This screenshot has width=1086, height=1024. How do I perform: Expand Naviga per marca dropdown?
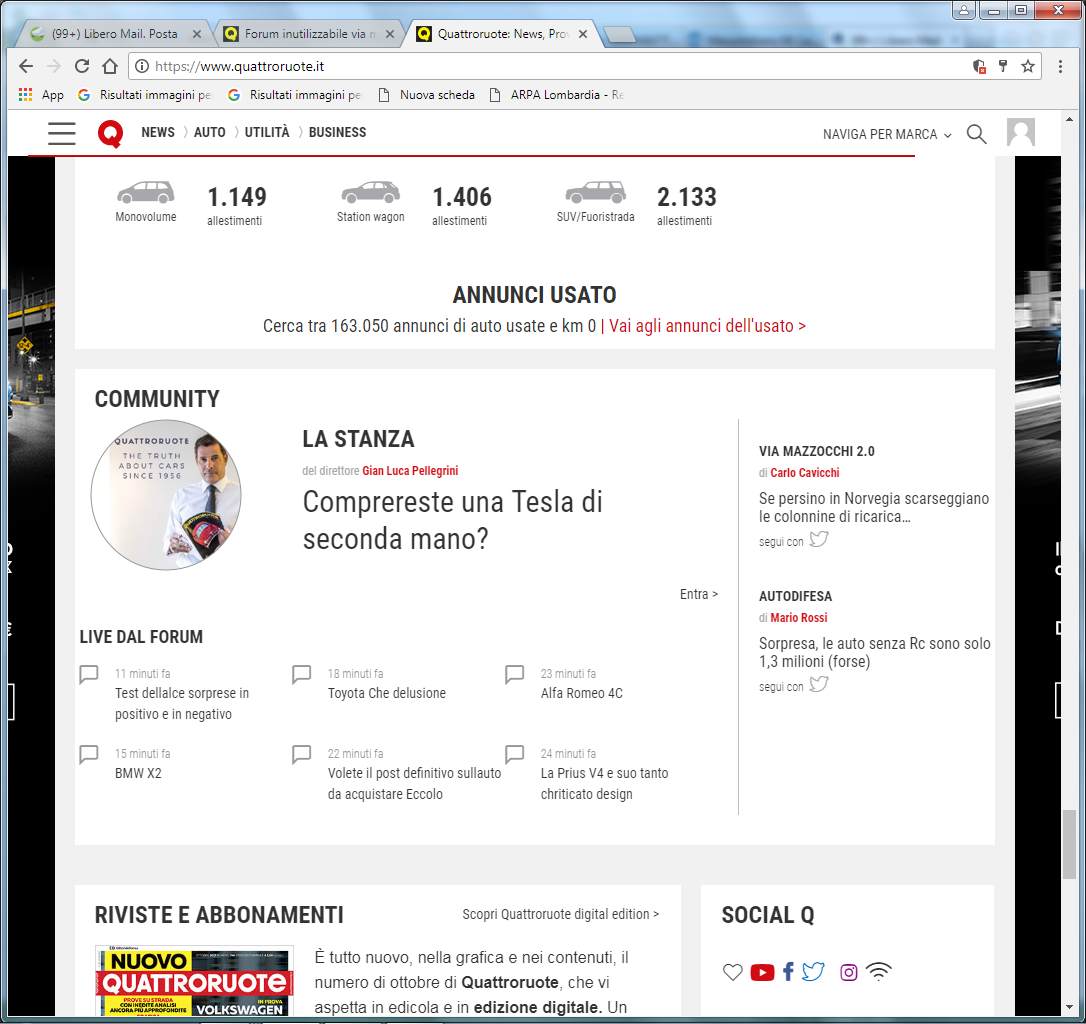(887, 134)
